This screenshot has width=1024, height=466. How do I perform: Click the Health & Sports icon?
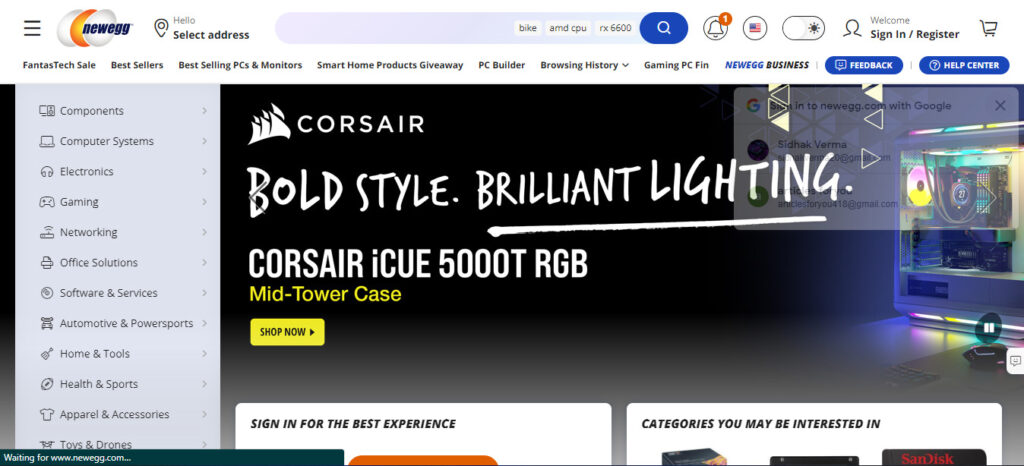click(x=47, y=384)
